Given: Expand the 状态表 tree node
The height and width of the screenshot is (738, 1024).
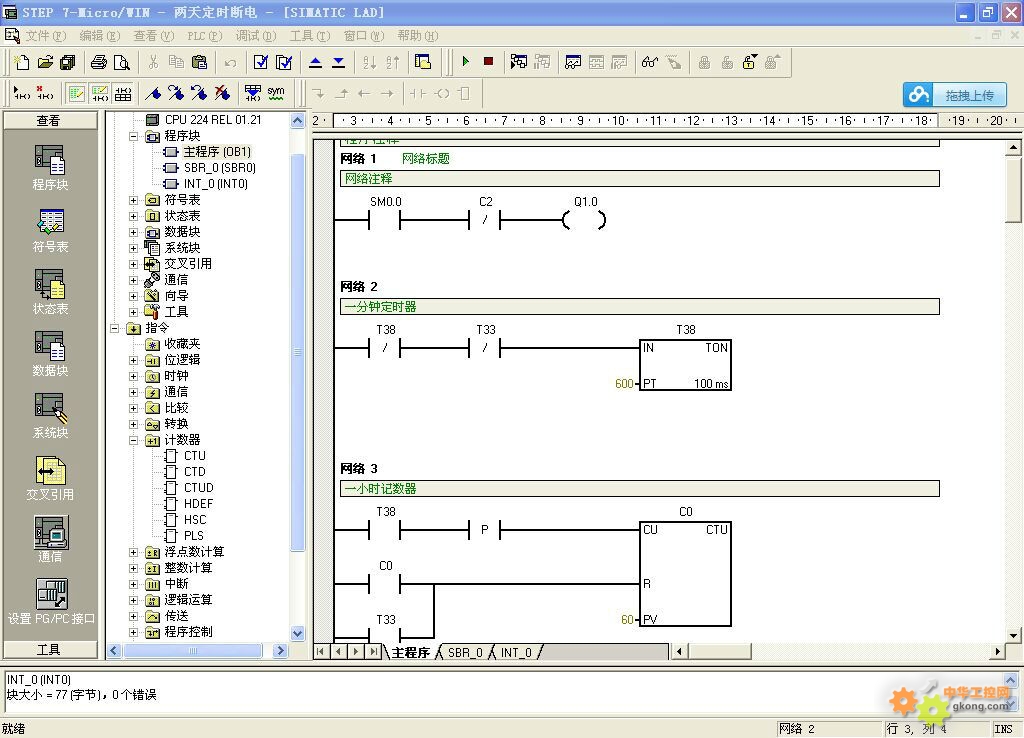Looking at the screenshot, I should coord(133,216).
